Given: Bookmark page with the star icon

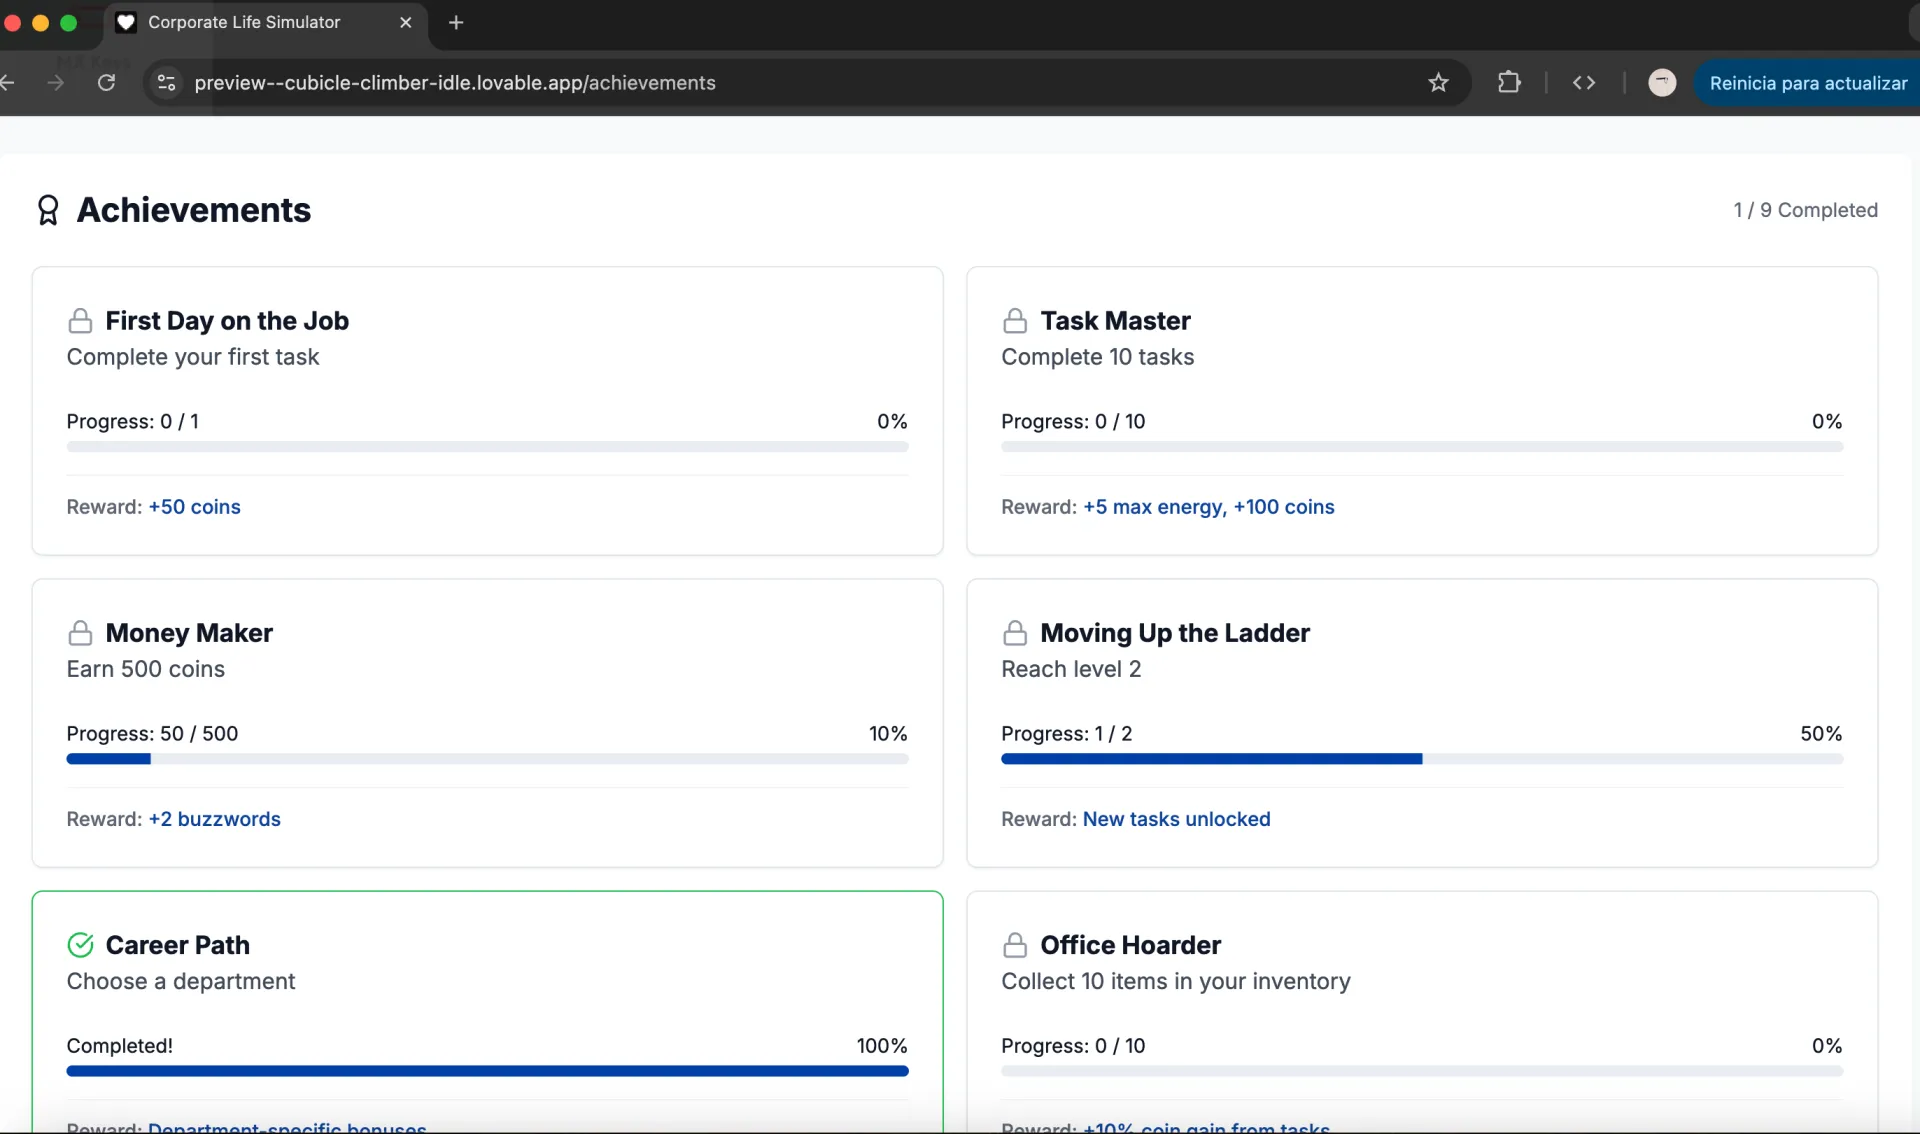Looking at the screenshot, I should point(1438,83).
